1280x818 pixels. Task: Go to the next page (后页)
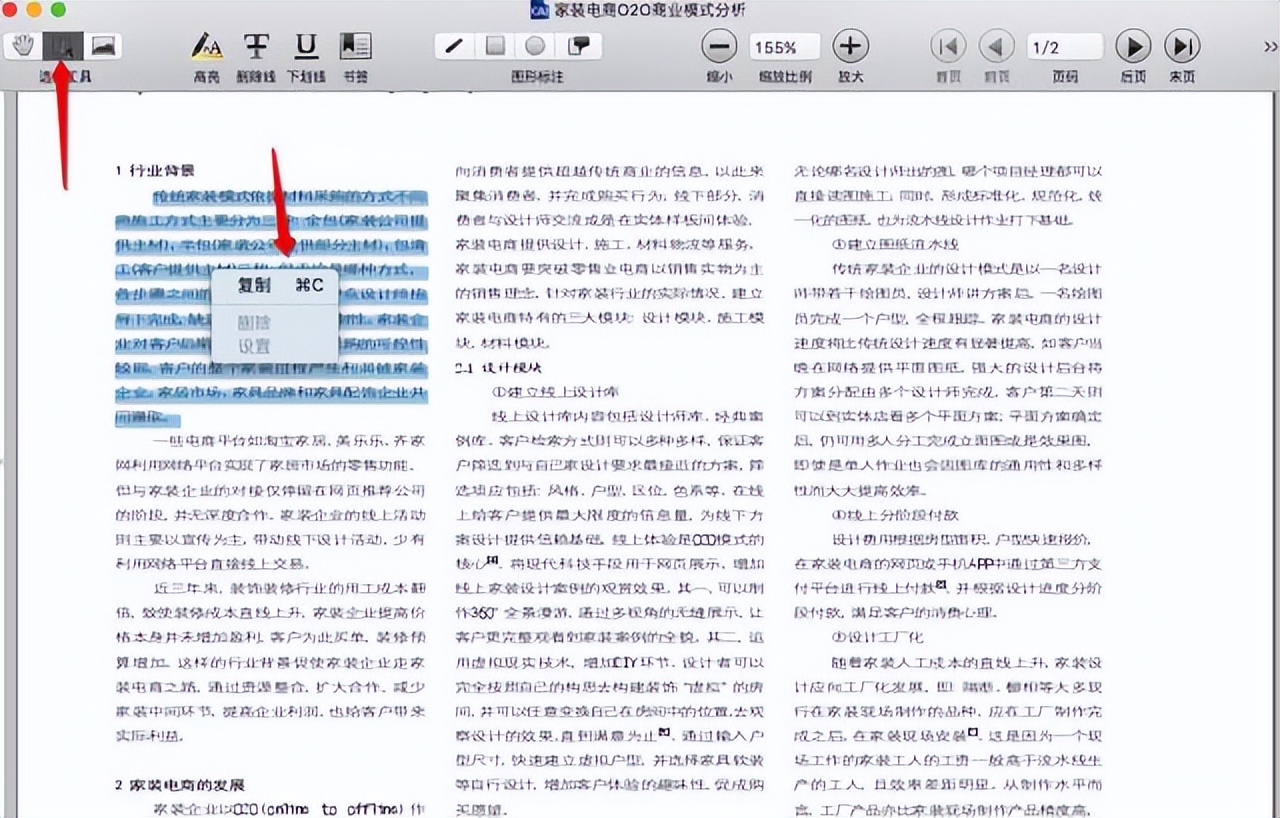click(1133, 46)
